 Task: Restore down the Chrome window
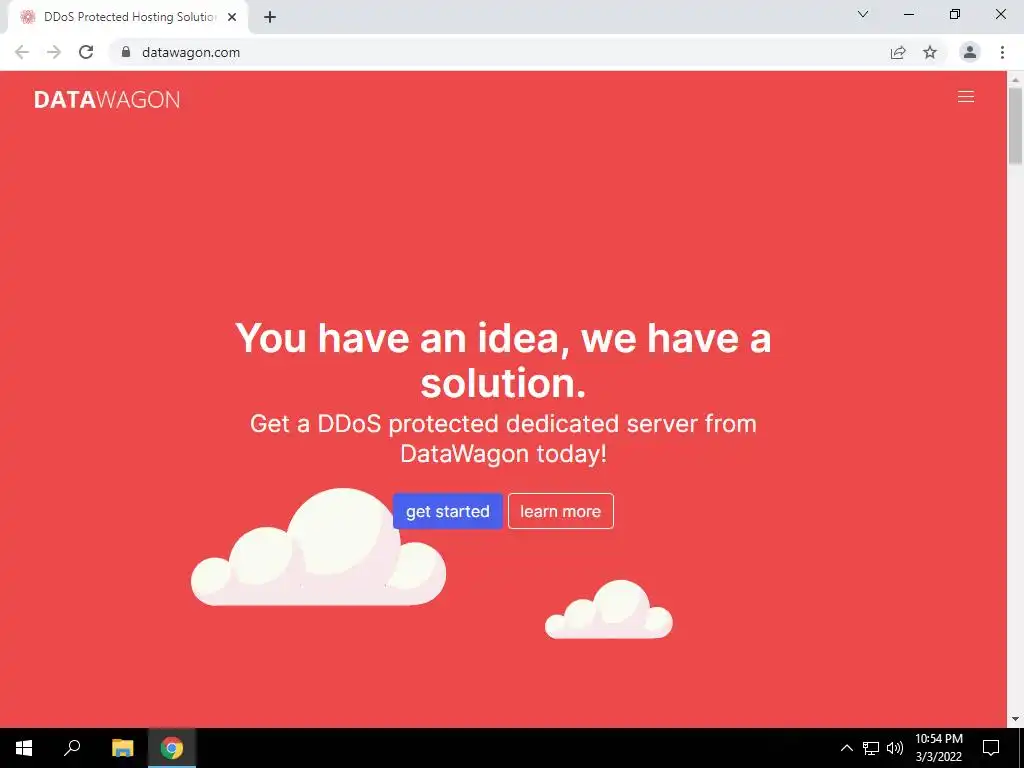(x=955, y=14)
